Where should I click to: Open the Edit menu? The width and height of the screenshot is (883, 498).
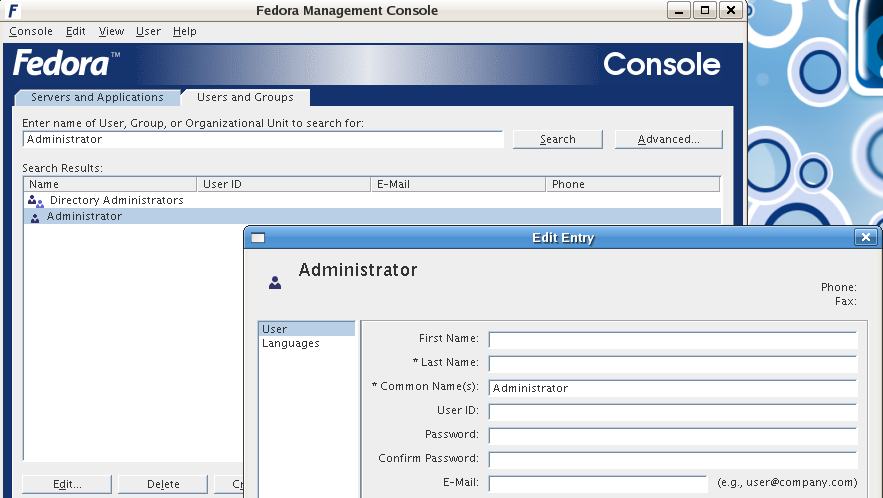pyautogui.click(x=75, y=32)
